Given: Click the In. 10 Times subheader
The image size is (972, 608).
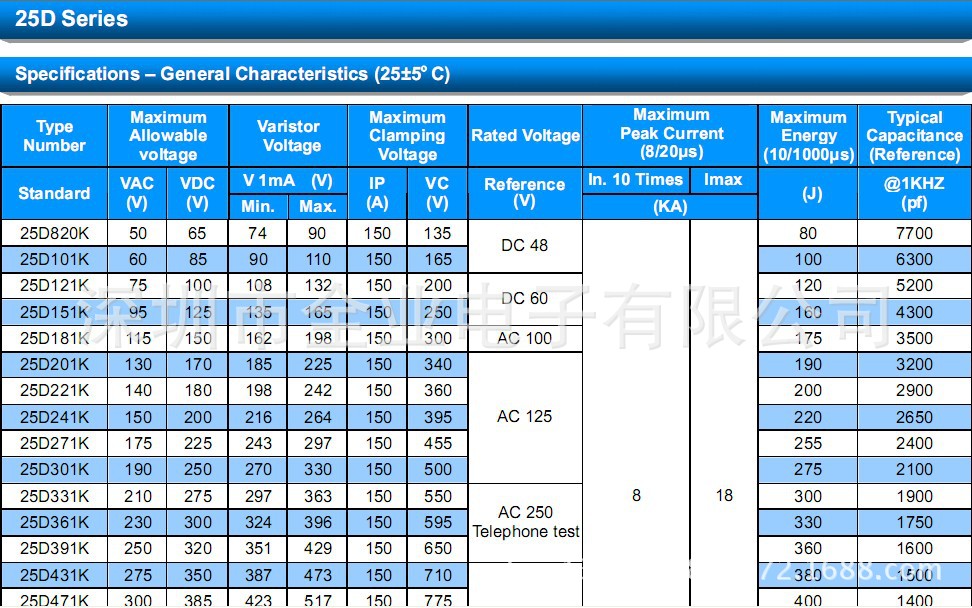Looking at the screenshot, I should 636,180.
